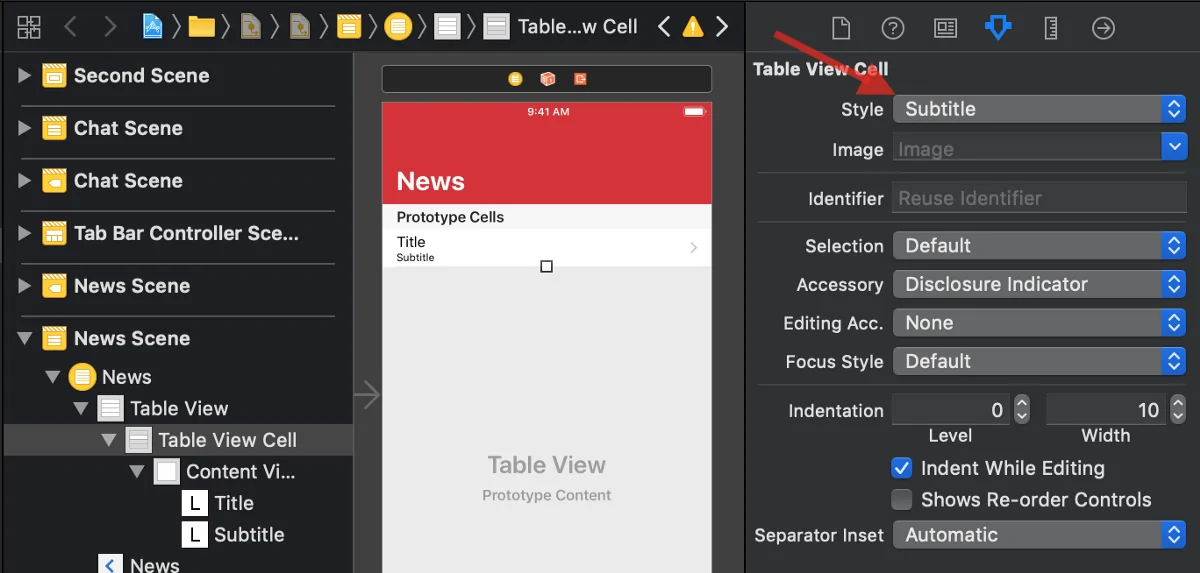Switch to the Quick Help inspector

click(x=892, y=28)
